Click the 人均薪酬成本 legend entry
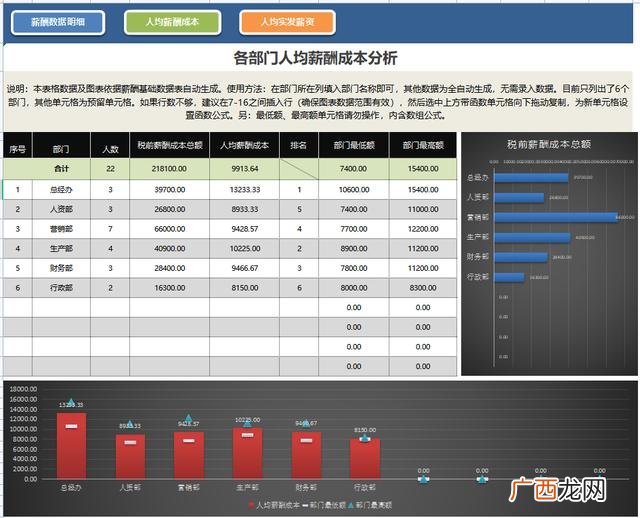The height and width of the screenshot is (518, 640). point(274,505)
